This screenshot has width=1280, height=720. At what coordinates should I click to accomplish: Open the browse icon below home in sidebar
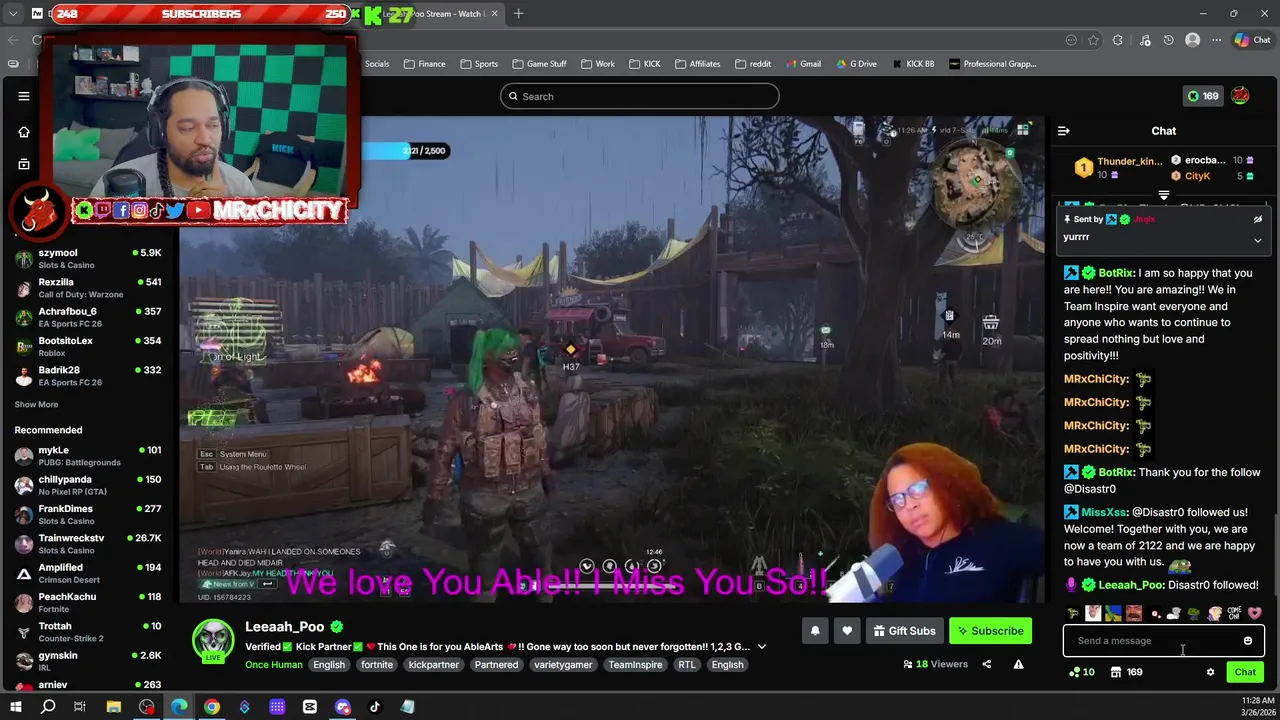(24, 164)
